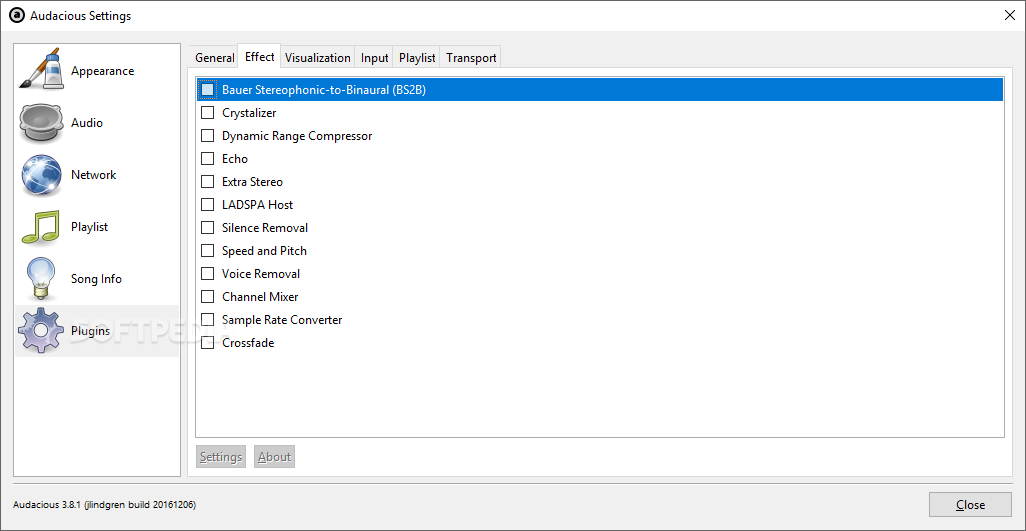Image resolution: width=1026 pixels, height=531 pixels.
Task: Switch to the Input tab
Action: [375, 58]
